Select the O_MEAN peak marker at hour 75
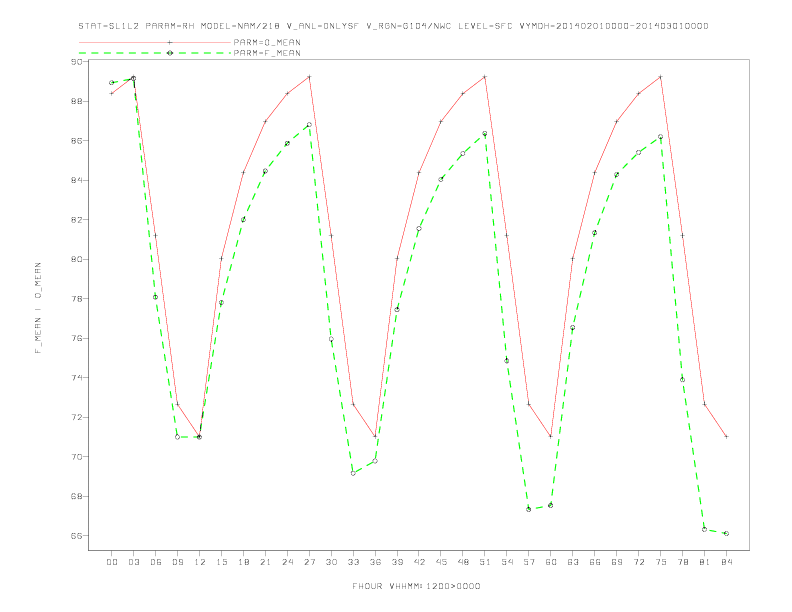The image size is (792, 612). click(x=661, y=77)
